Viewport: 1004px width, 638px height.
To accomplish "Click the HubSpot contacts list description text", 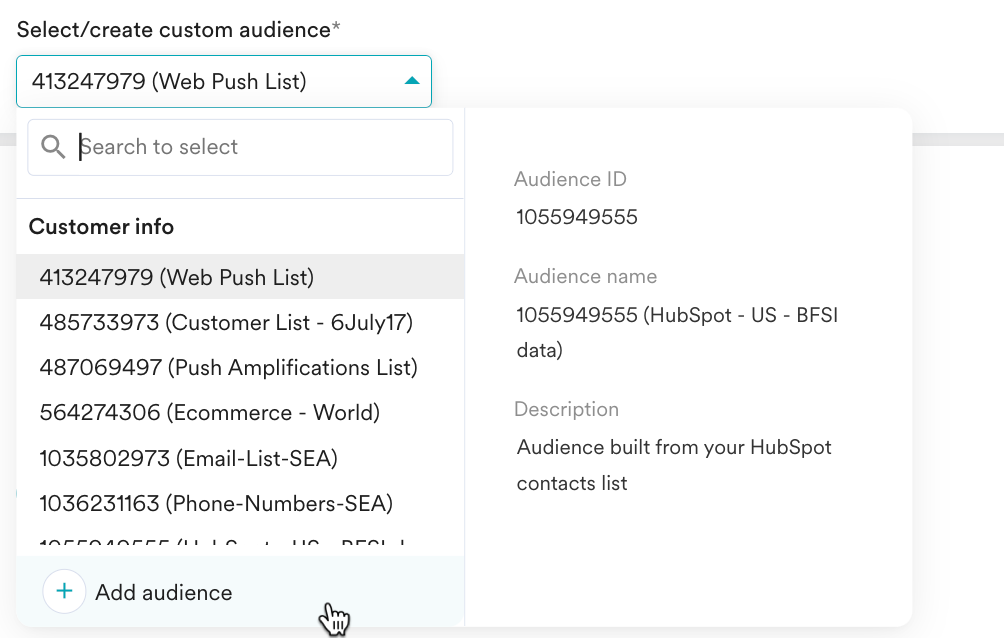I will coord(673,465).
